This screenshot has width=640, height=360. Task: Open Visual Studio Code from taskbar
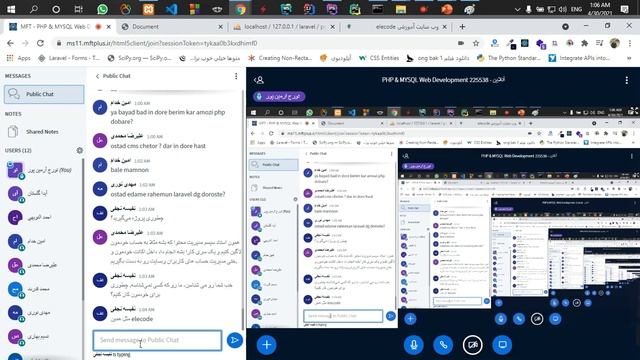[171, 9]
